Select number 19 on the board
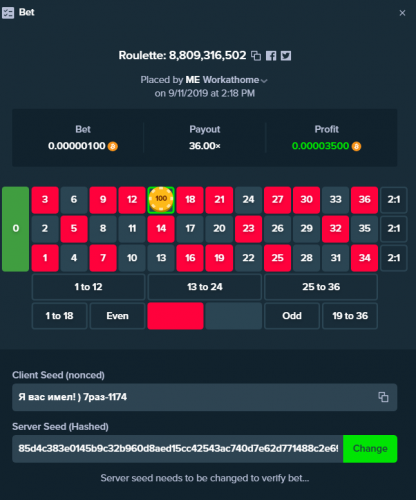416x500 pixels. [219, 258]
